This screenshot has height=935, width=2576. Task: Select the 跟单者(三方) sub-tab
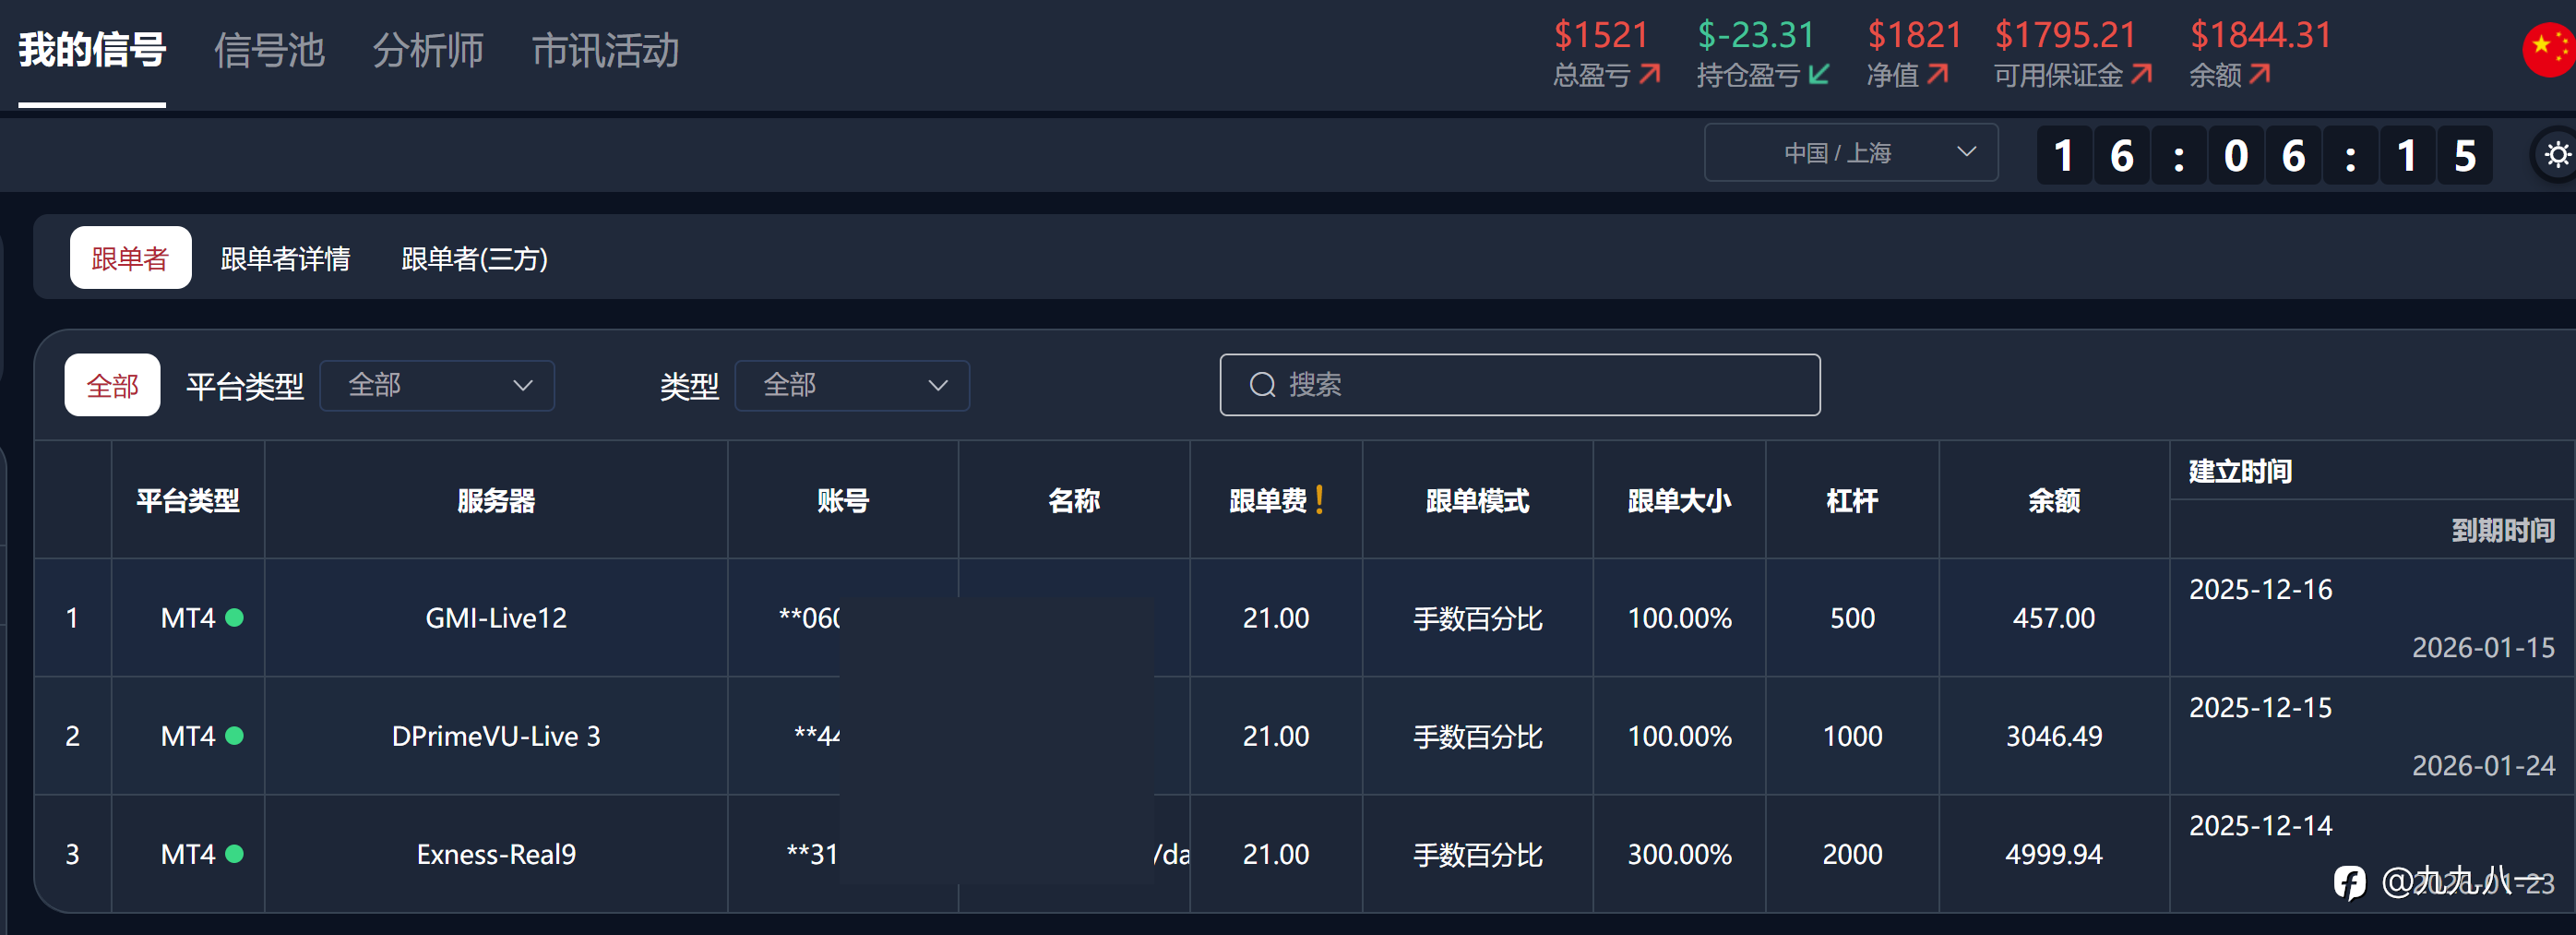[x=474, y=259]
